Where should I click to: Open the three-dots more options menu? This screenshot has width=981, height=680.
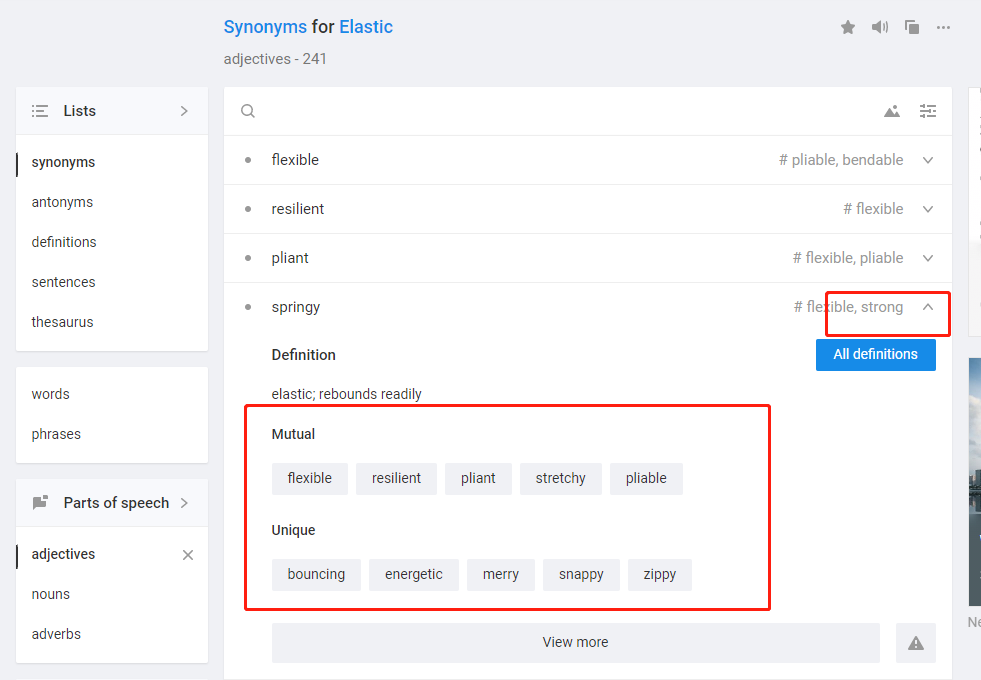(943, 28)
